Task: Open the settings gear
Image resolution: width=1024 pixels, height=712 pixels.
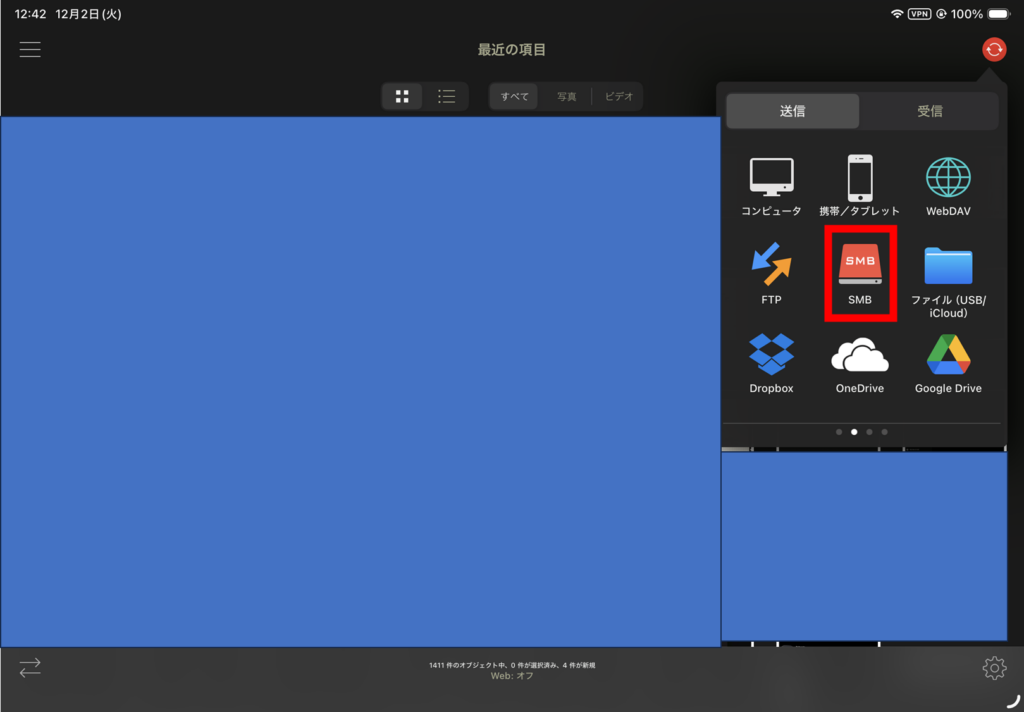Action: (995, 667)
